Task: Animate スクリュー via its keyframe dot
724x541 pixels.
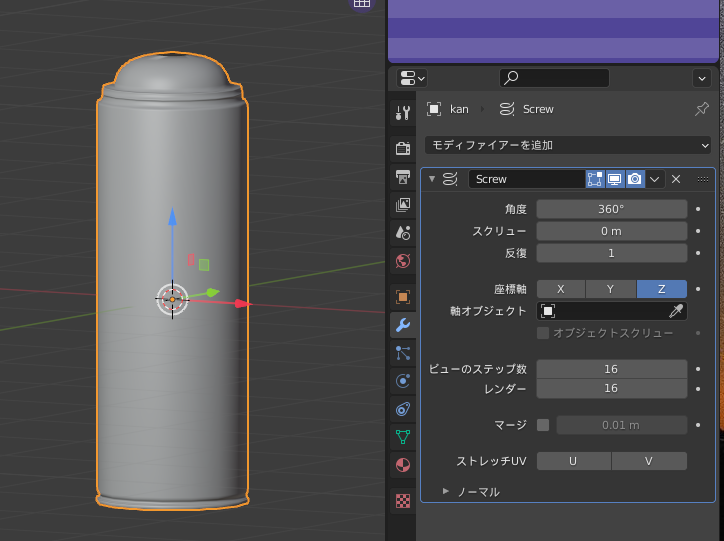Action: tap(698, 231)
